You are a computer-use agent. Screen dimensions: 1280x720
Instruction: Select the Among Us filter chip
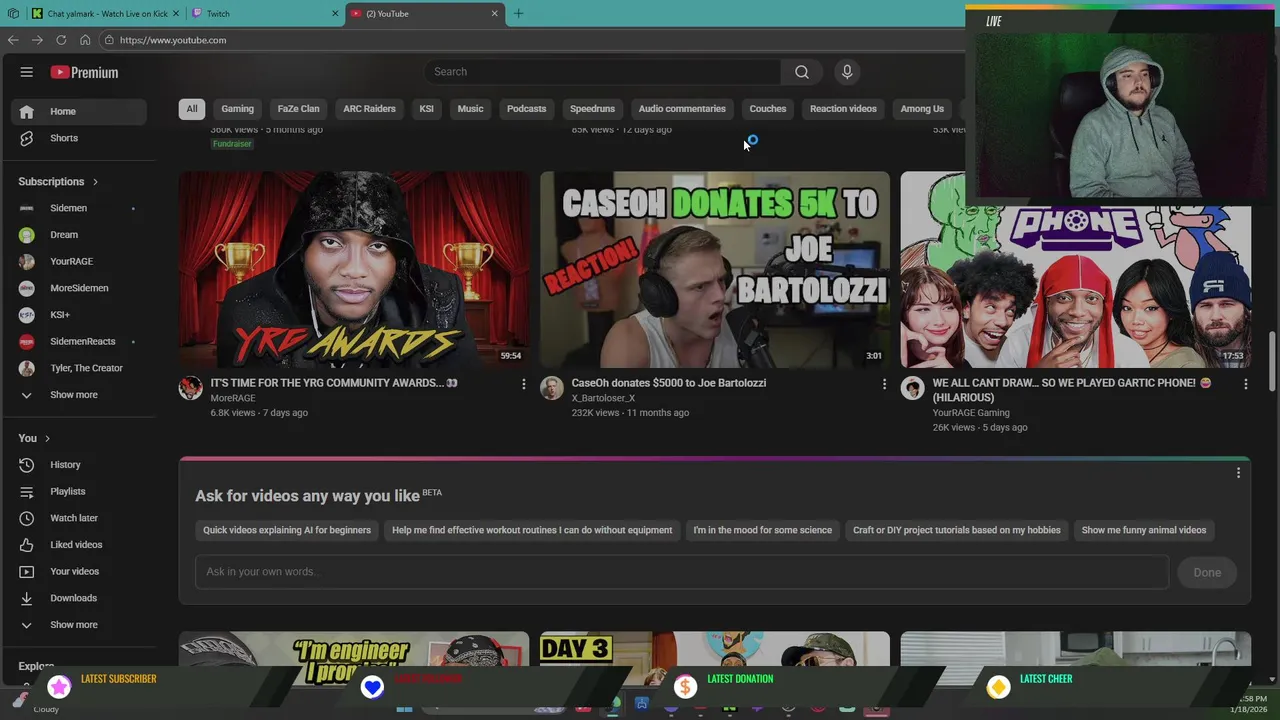tap(922, 109)
